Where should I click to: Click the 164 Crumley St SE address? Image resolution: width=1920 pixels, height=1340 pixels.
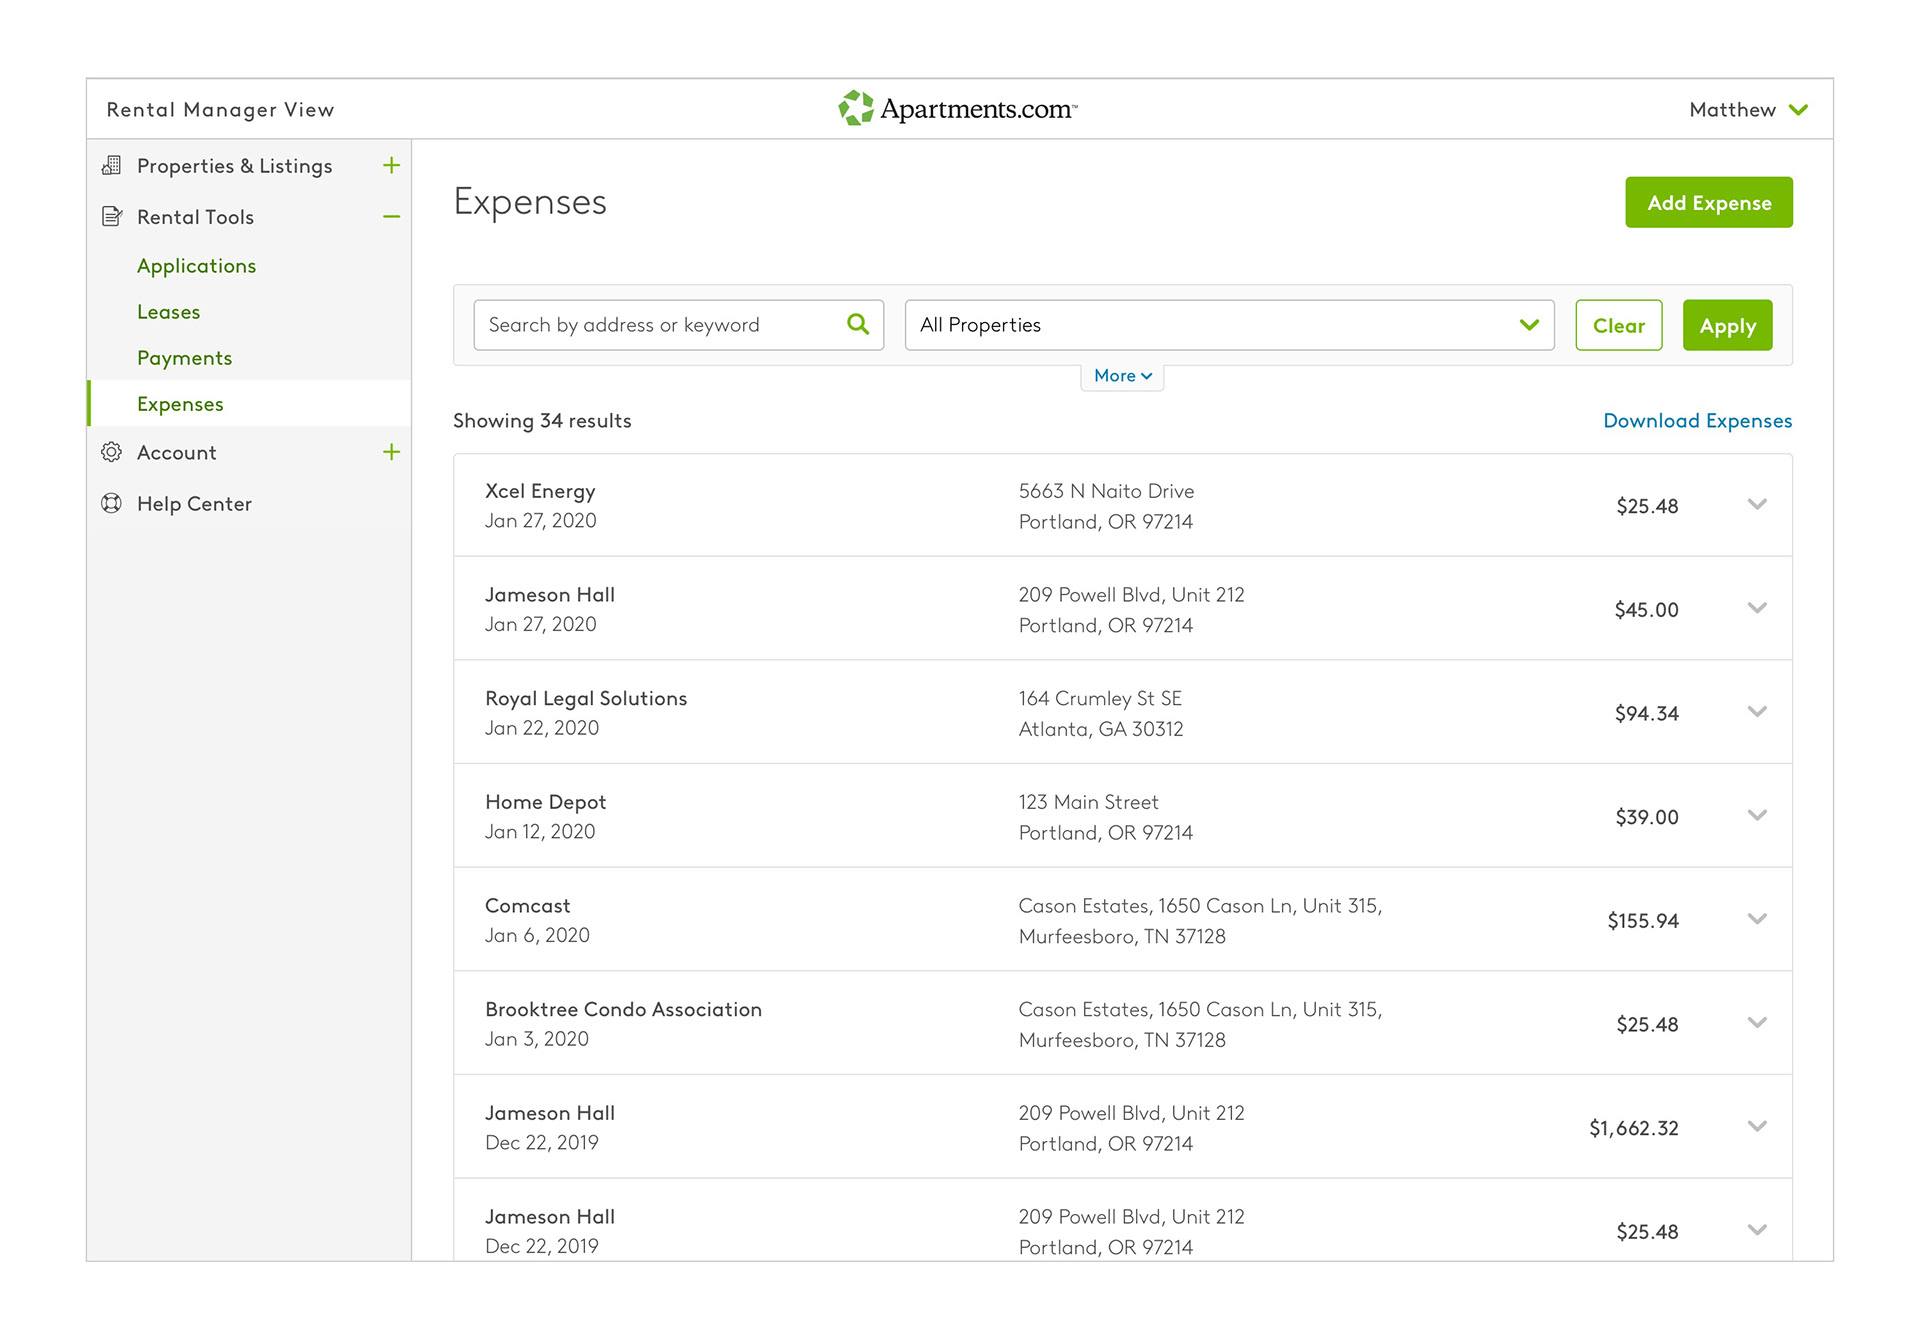1100,698
